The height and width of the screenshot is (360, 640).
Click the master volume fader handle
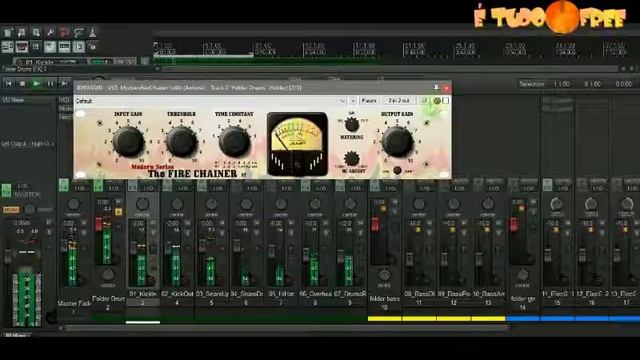pos(8,256)
